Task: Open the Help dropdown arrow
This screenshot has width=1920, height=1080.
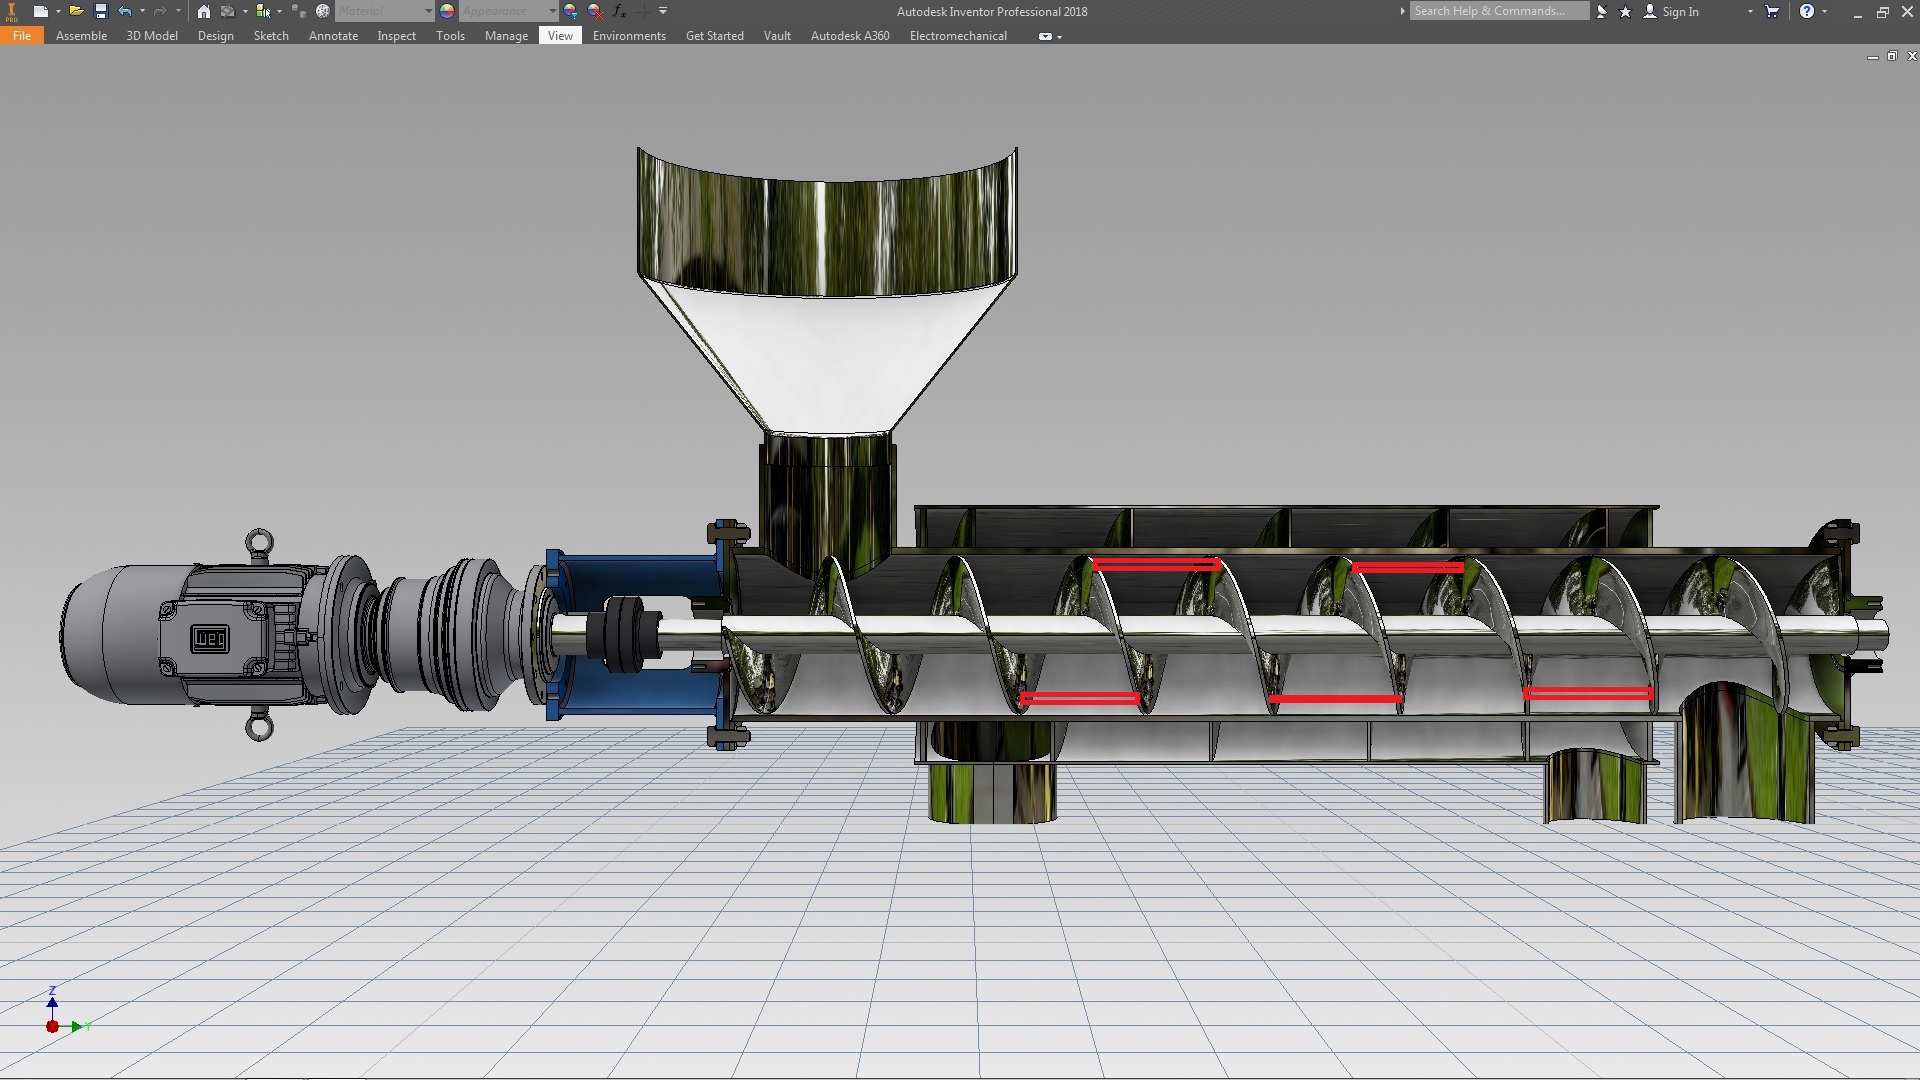Action: [x=1825, y=11]
